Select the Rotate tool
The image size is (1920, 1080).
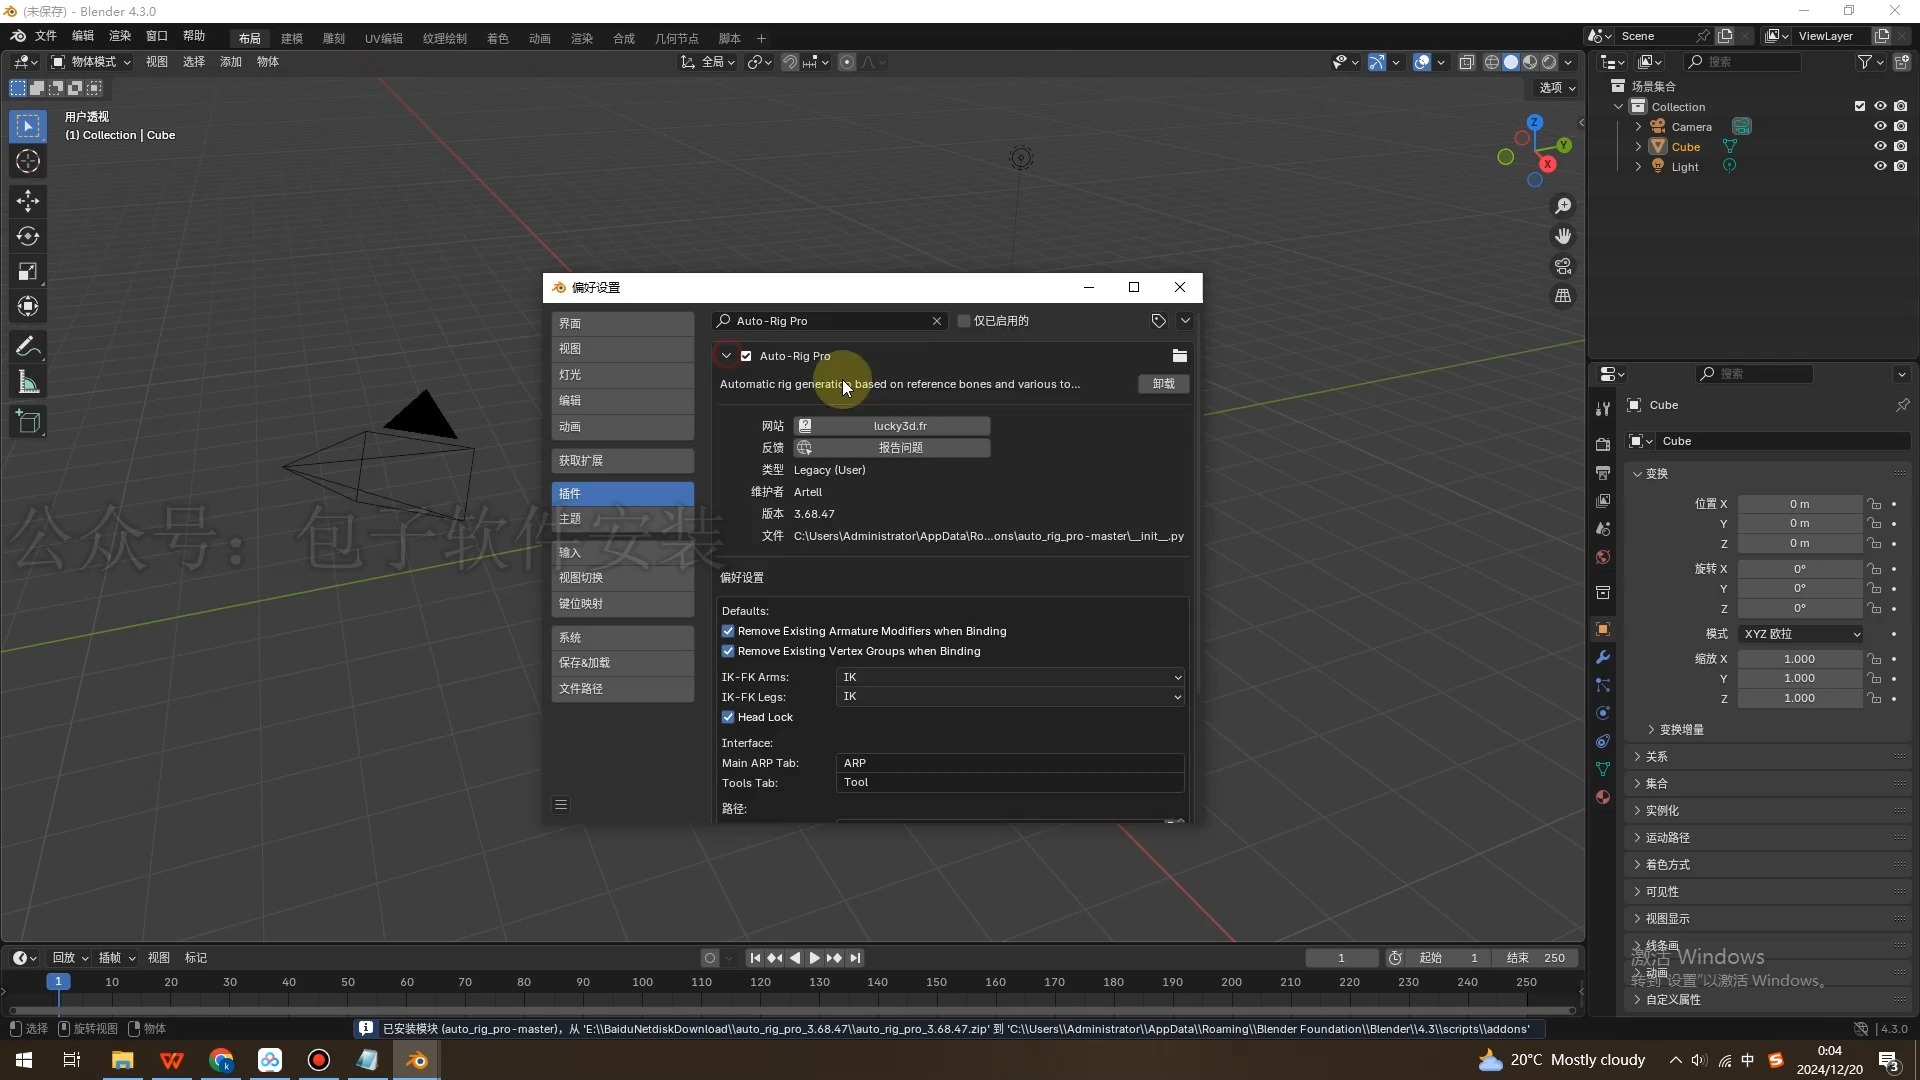click(28, 236)
